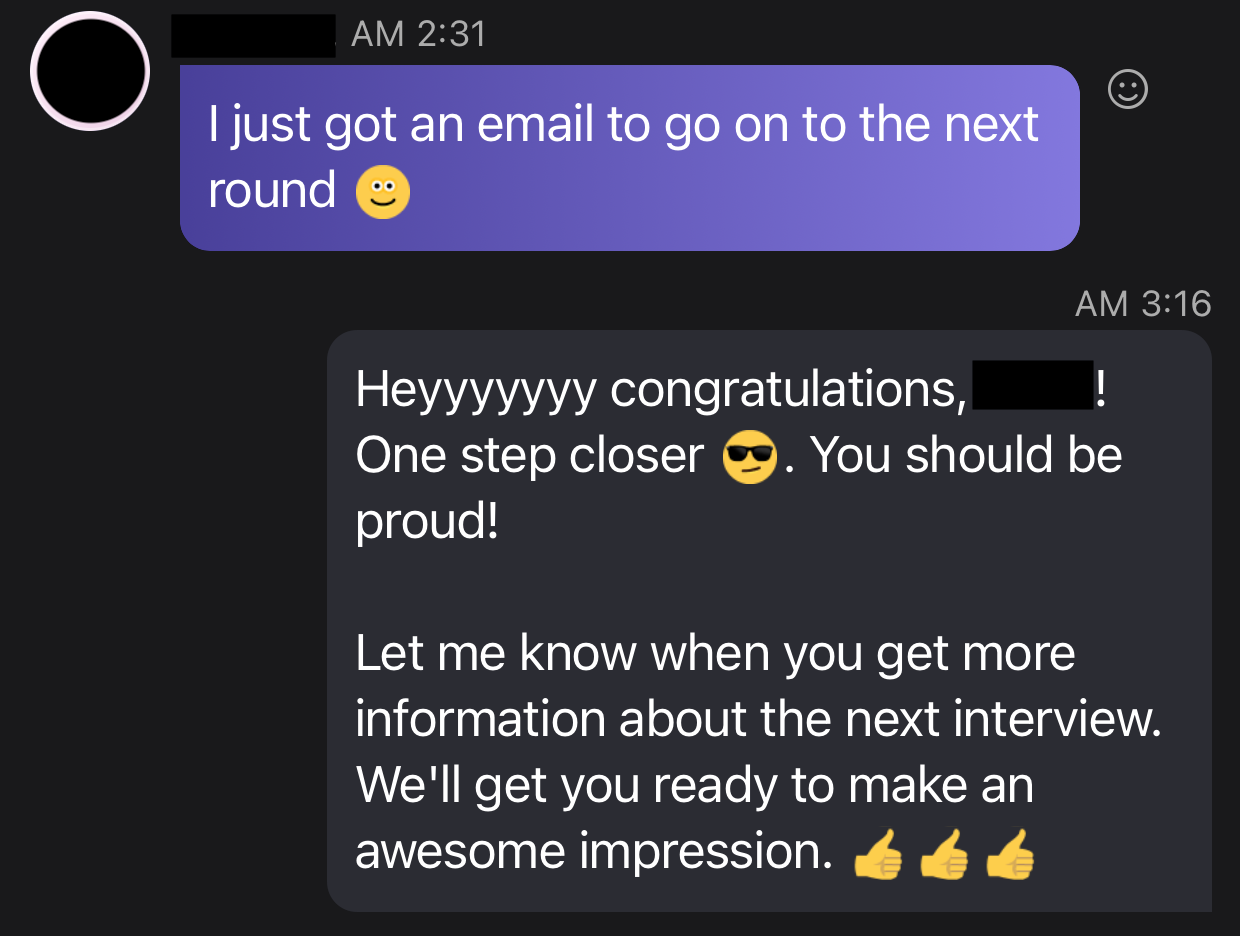The image size is (1240, 936).
Task: Click the AM 2:31 timestamp
Action: coord(419,35)
